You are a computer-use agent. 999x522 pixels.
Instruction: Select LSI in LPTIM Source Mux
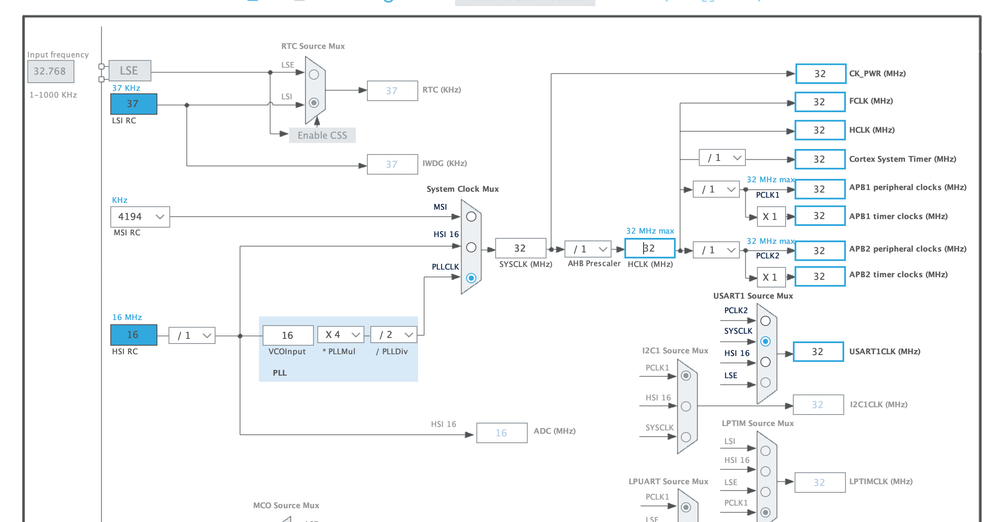[766, 450]
